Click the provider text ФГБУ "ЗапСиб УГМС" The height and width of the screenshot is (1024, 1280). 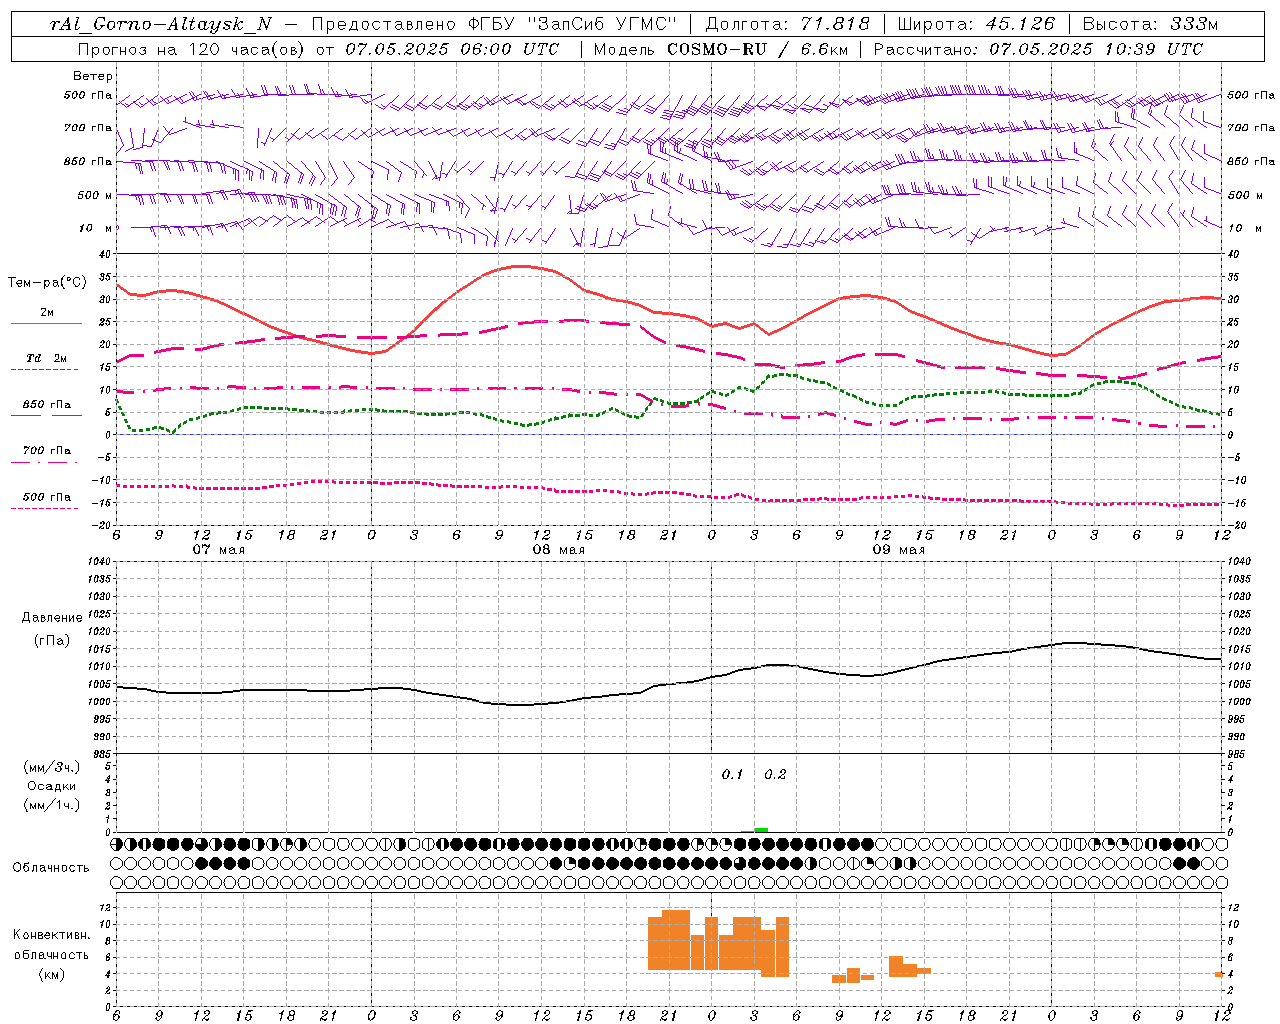573,25
